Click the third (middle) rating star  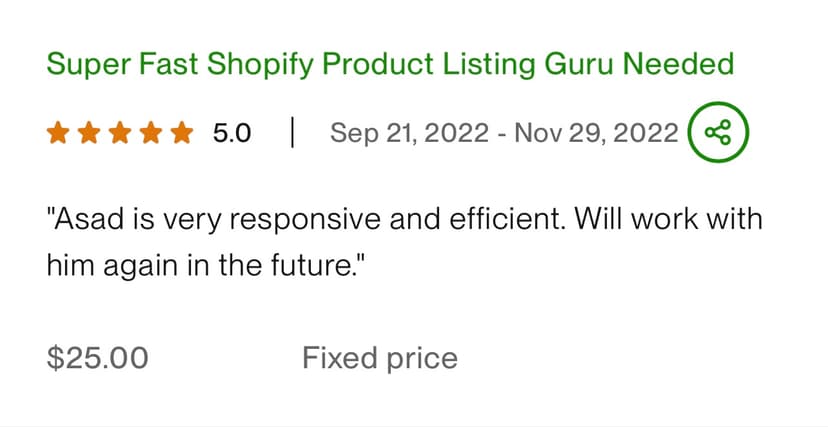pyautogui.click(x=119, y=133)
